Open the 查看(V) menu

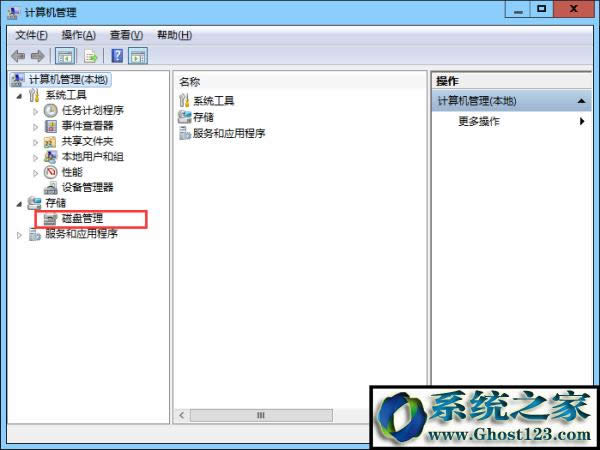(x=126, y=35)
